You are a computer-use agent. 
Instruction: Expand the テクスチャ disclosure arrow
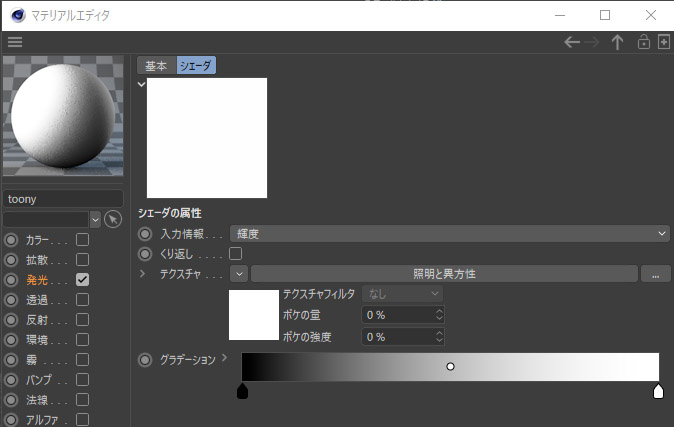(x=142, y=273)
